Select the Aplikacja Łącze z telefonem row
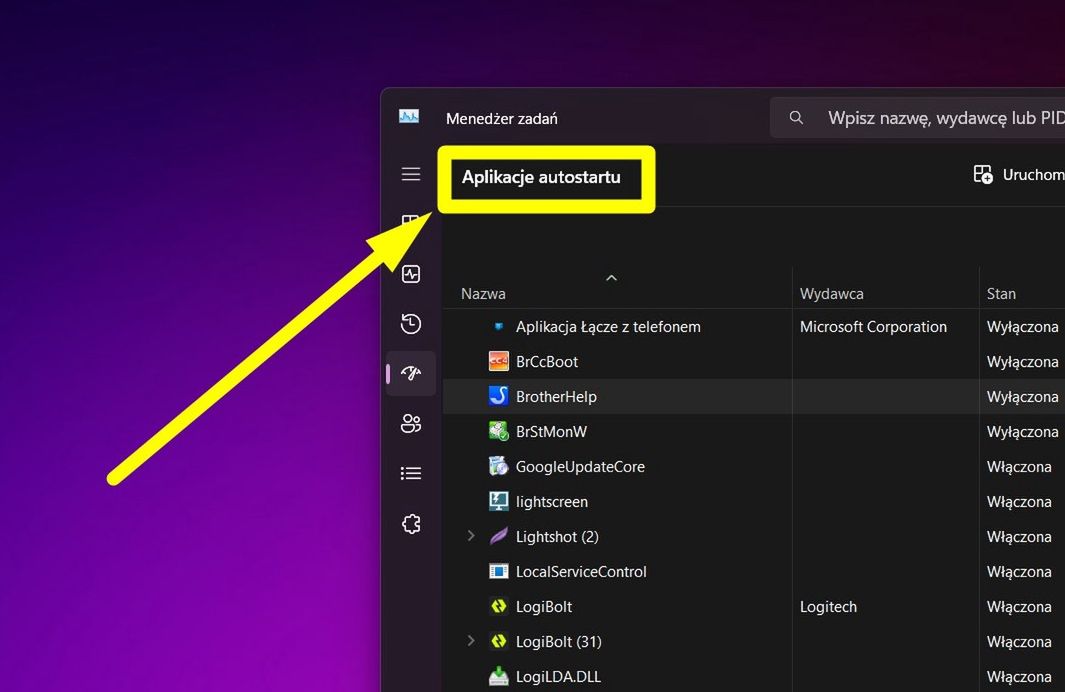Screen dimensions: 1065x692 [754, 327]
